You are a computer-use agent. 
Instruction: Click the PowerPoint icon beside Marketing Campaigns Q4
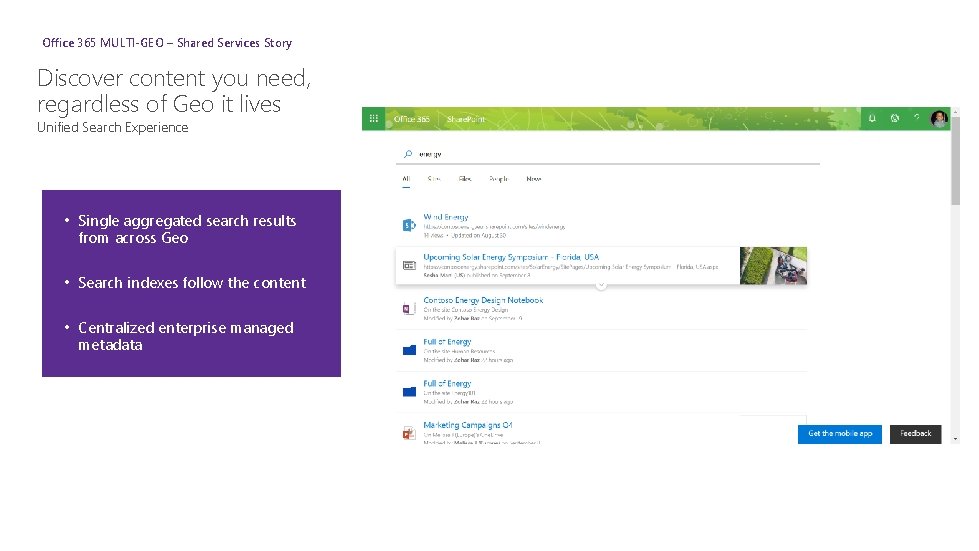(409, 433)
